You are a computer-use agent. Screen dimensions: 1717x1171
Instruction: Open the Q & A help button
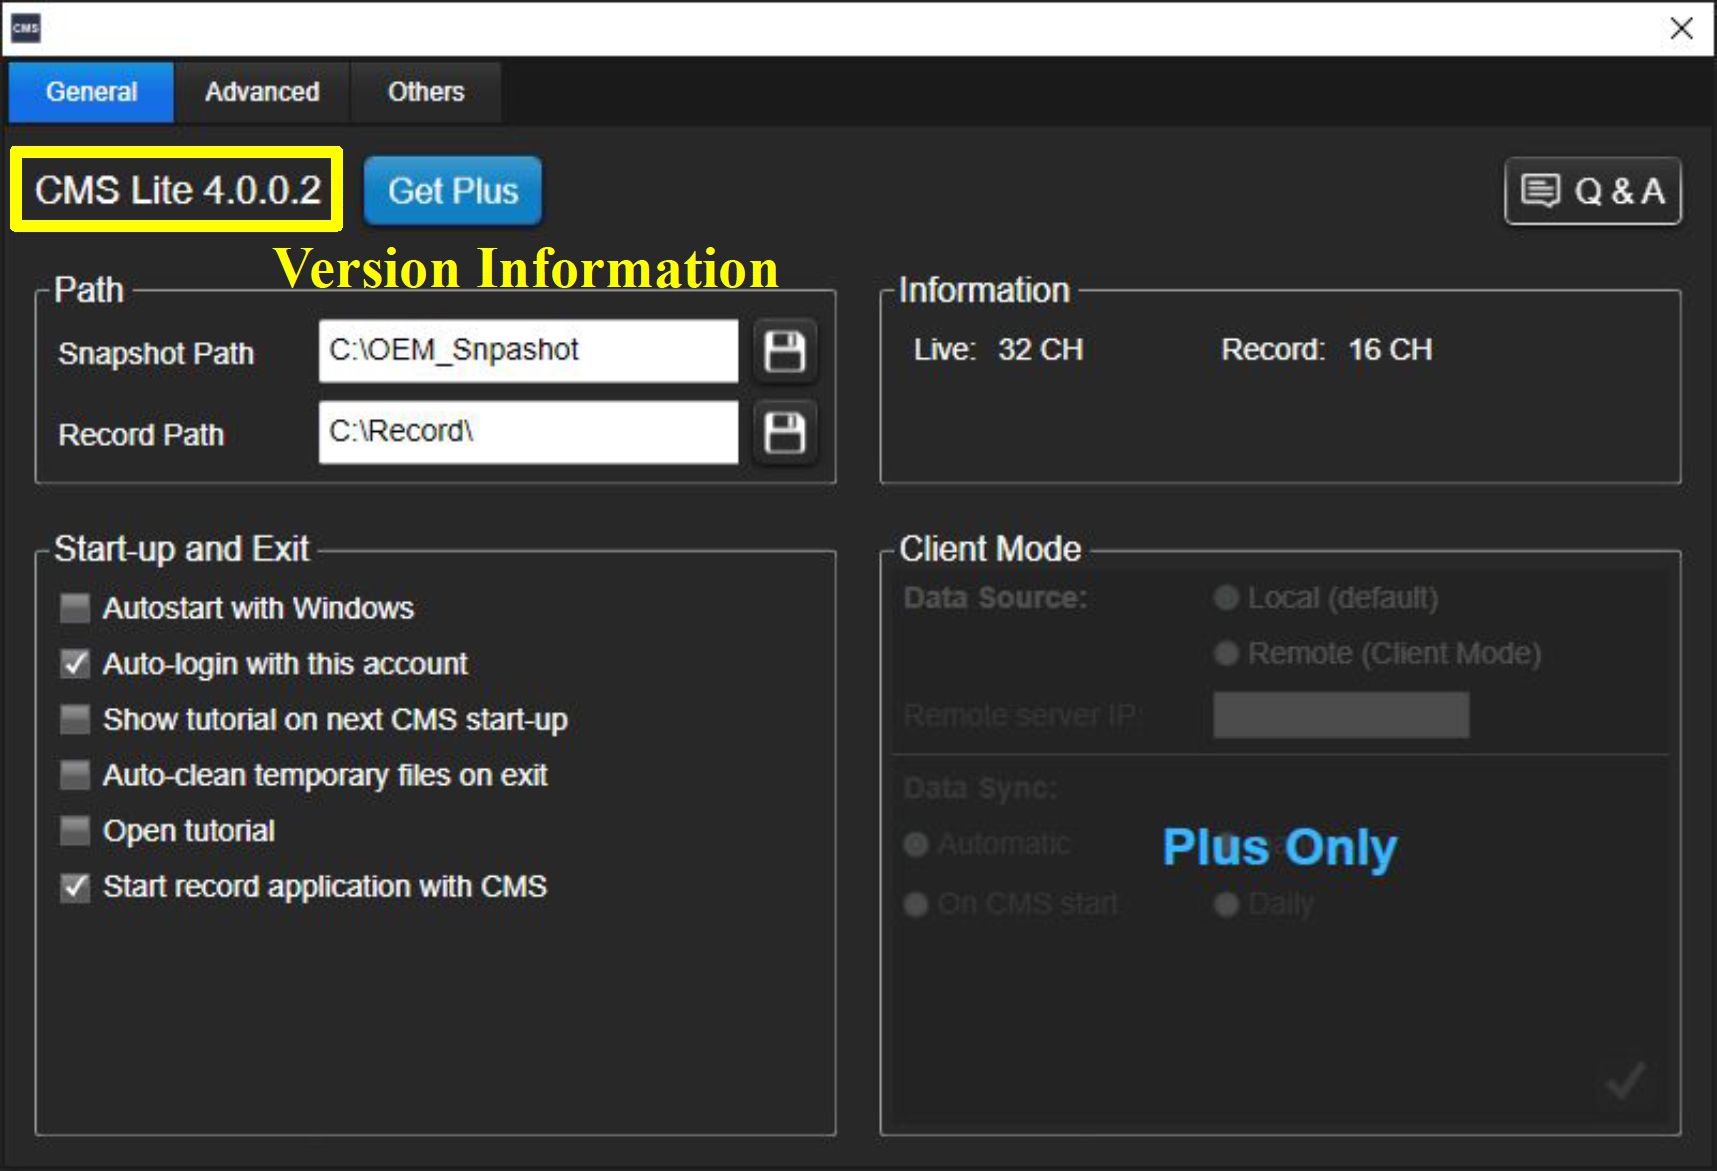[1592, 191]
